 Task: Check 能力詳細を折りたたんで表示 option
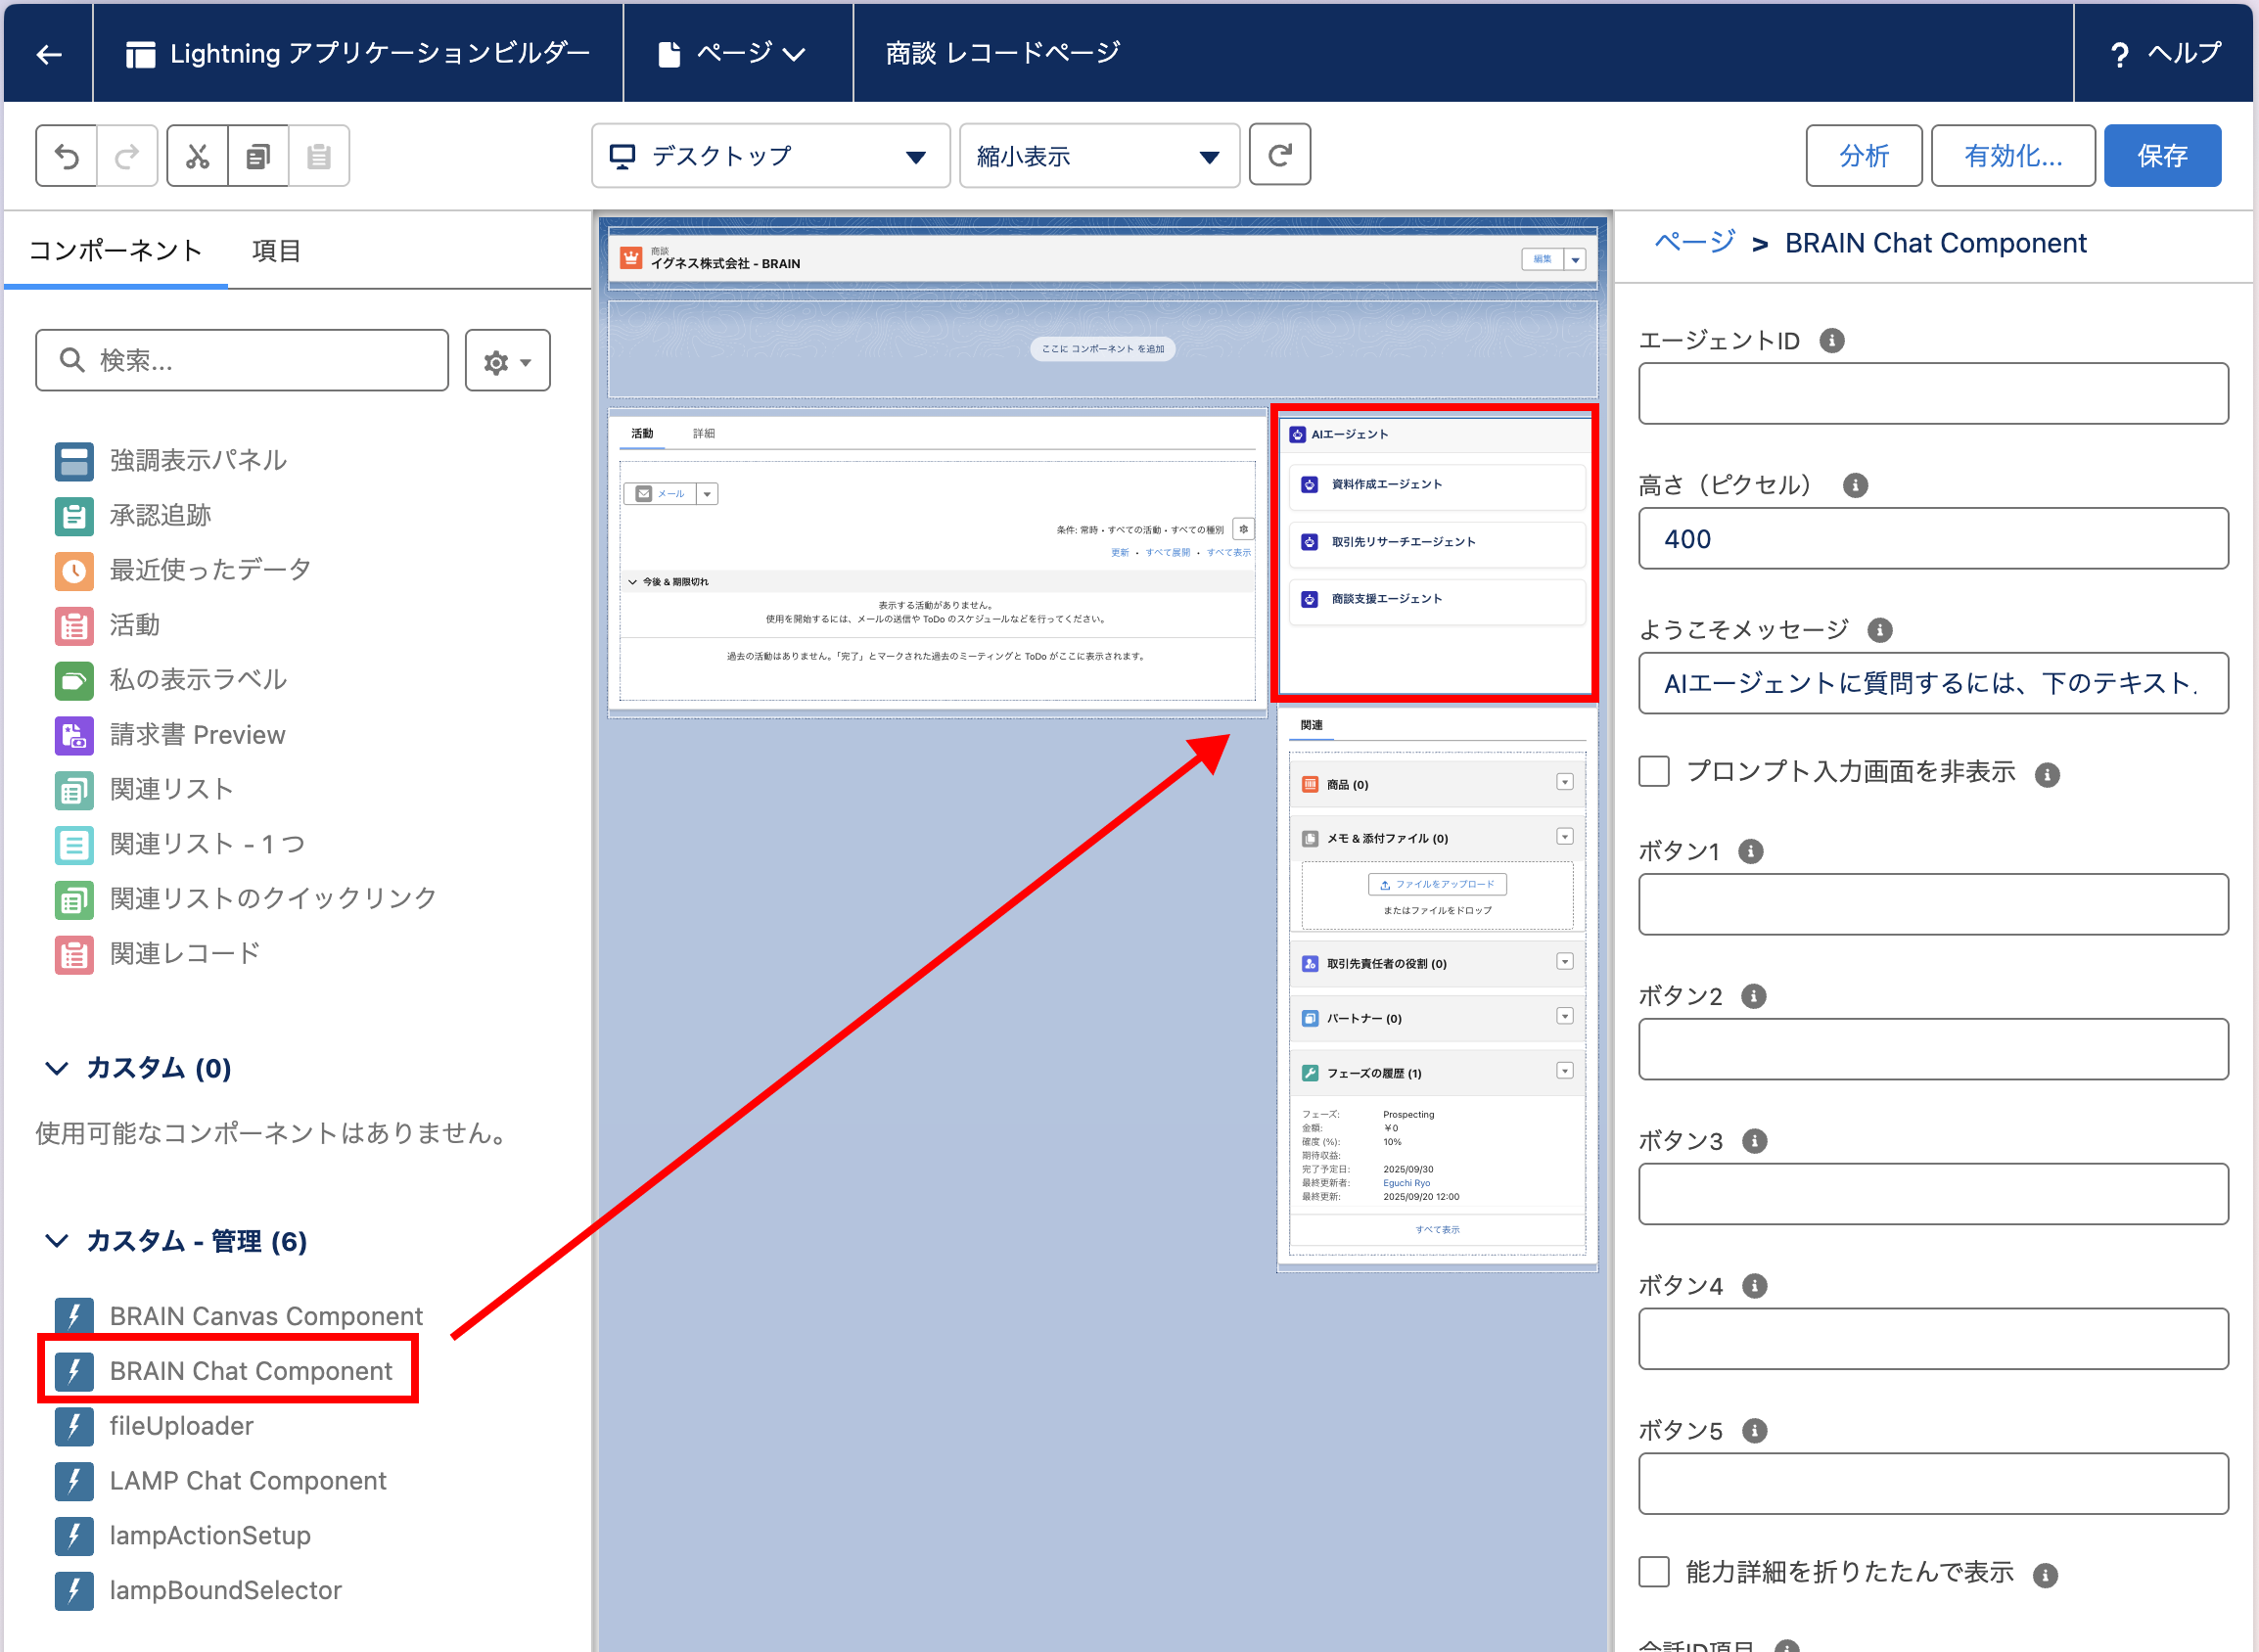click(x=1654, y=1571)
